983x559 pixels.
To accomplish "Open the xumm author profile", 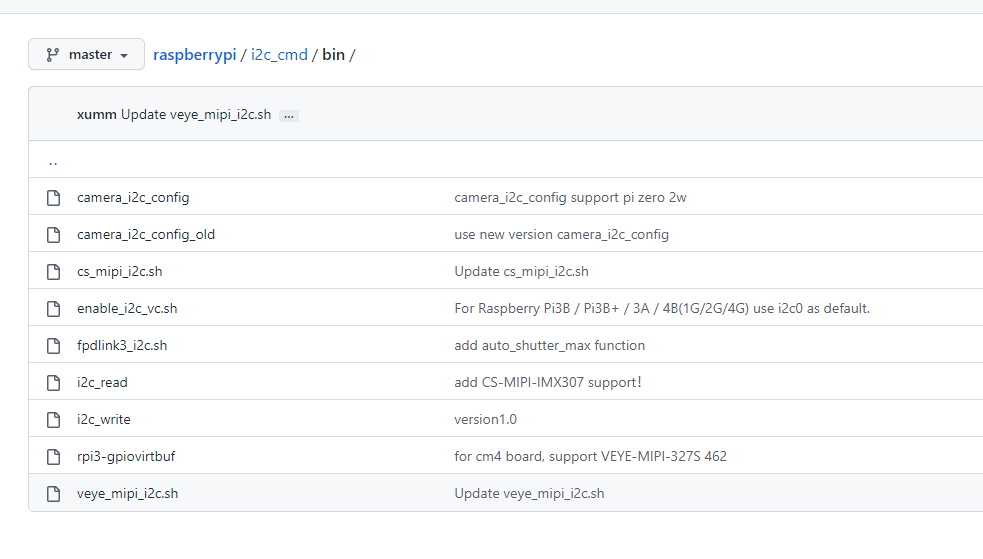I will click(96, 115).
